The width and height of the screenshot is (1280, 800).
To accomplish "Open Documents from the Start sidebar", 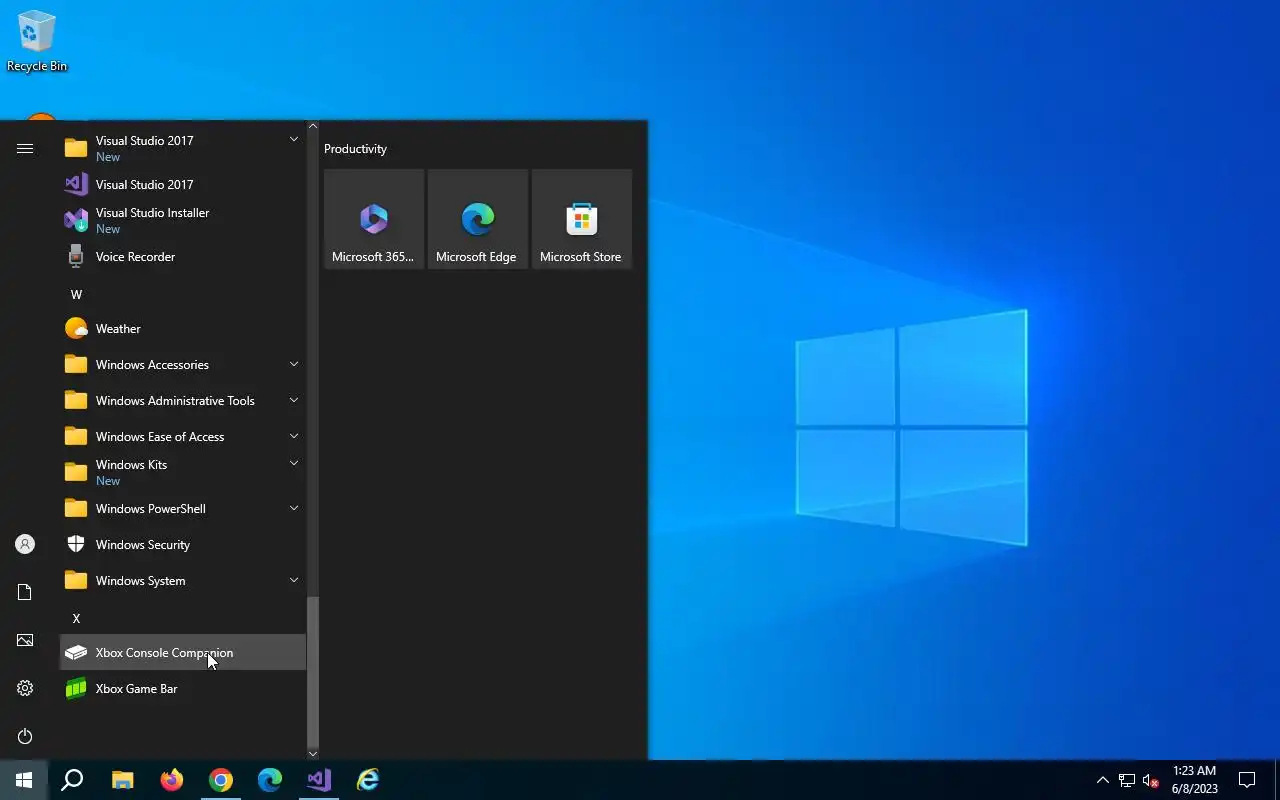I will click(x=25, y=592).
